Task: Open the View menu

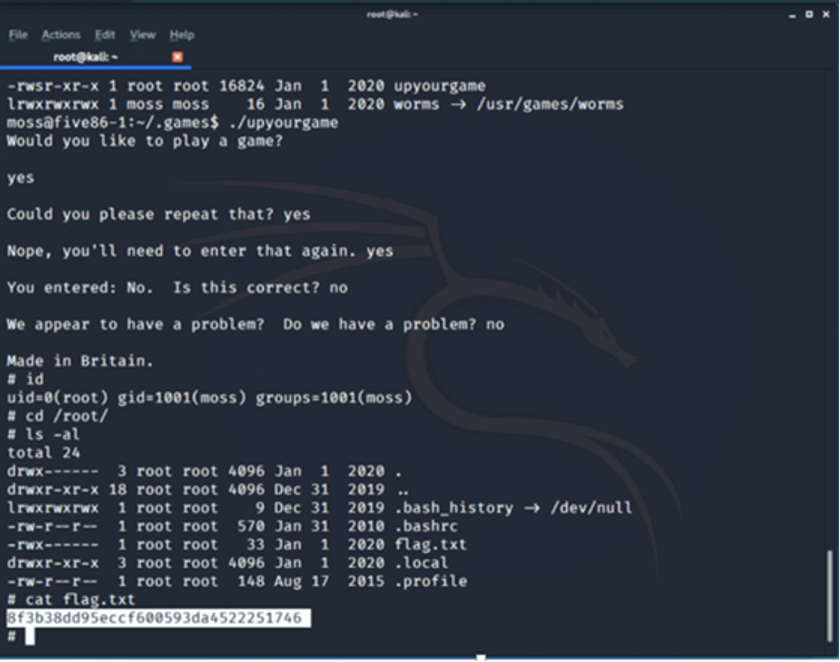Action: [140, 34]
